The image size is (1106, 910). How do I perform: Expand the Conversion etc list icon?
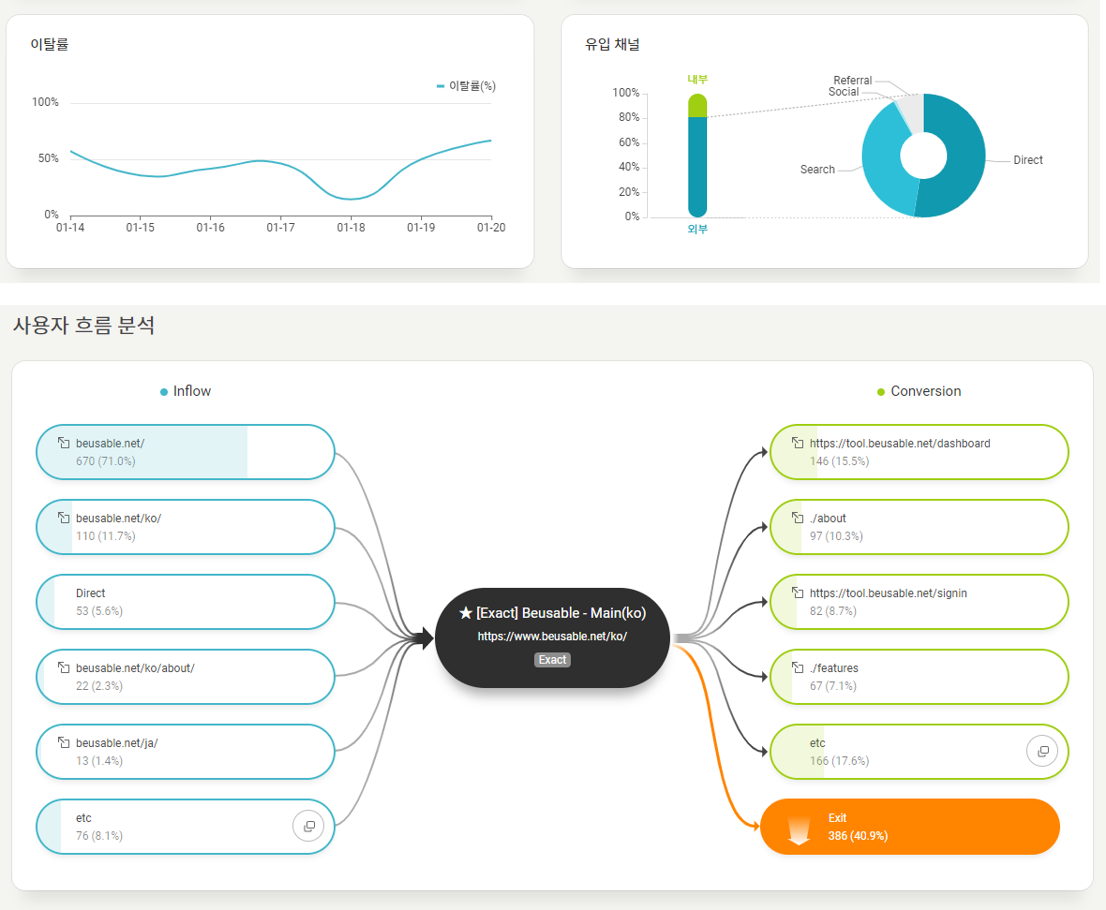click(x=1042, y=751)
